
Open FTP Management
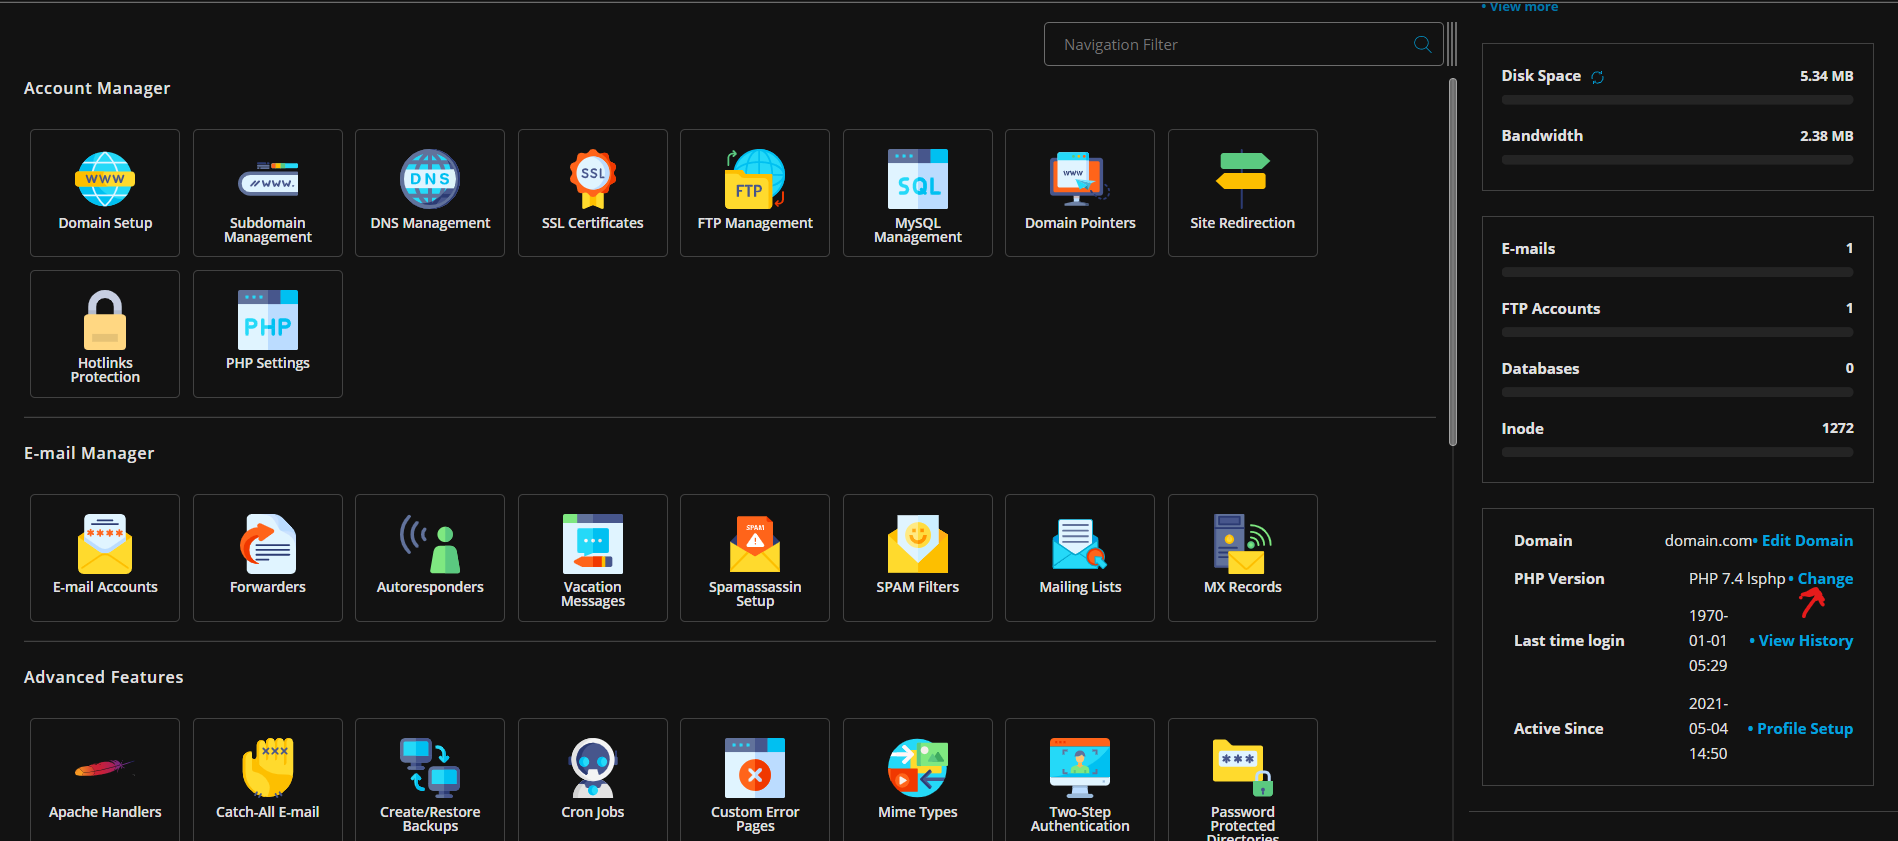[755, 193]
